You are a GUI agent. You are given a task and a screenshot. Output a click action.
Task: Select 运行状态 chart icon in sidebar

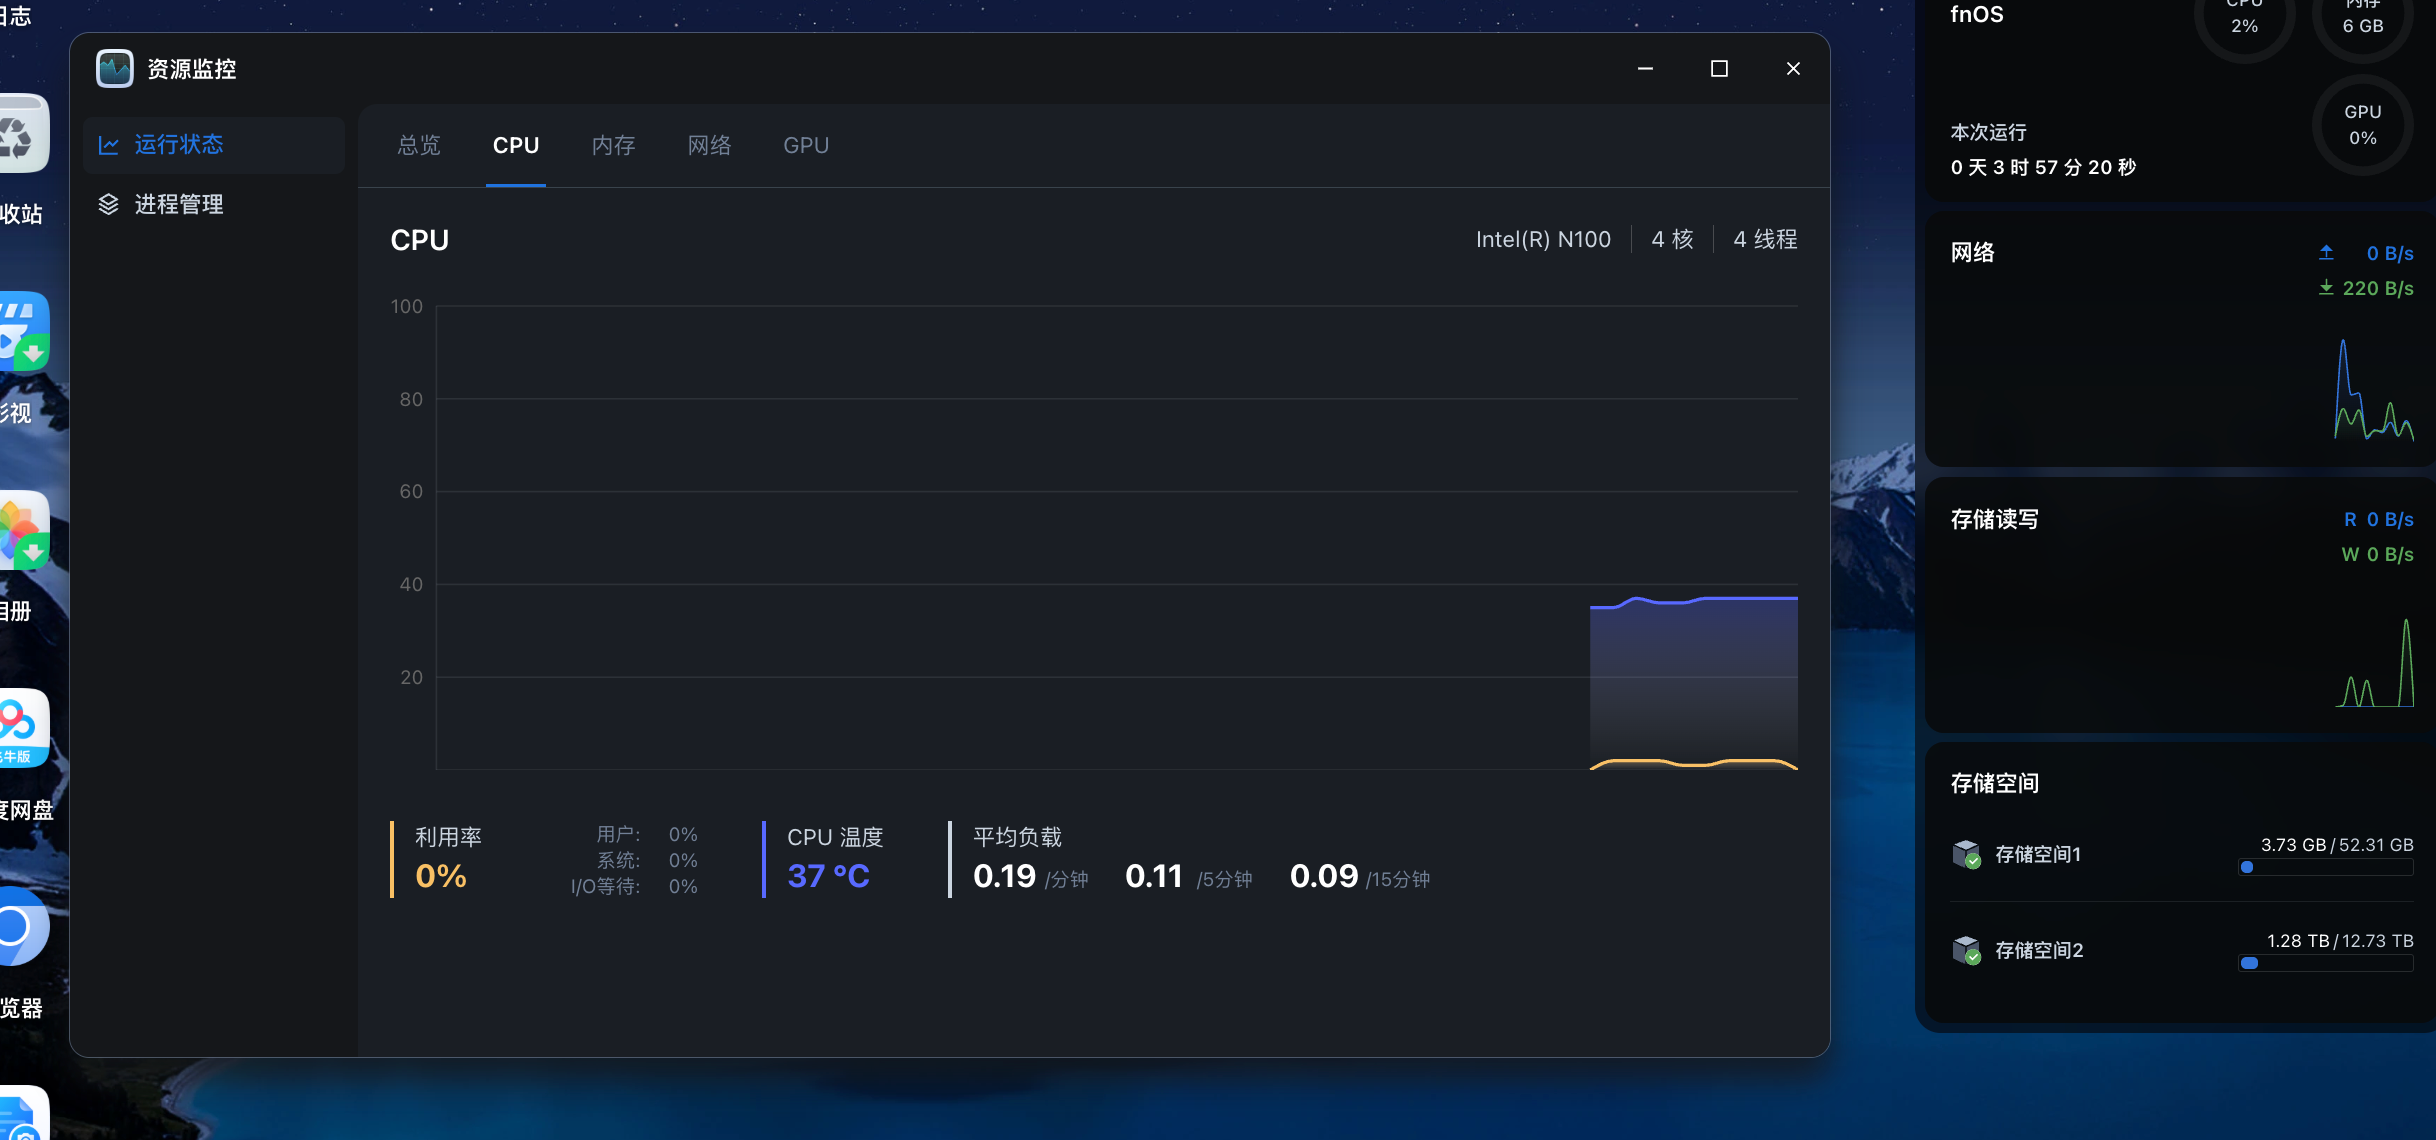(x=109, y=145)
